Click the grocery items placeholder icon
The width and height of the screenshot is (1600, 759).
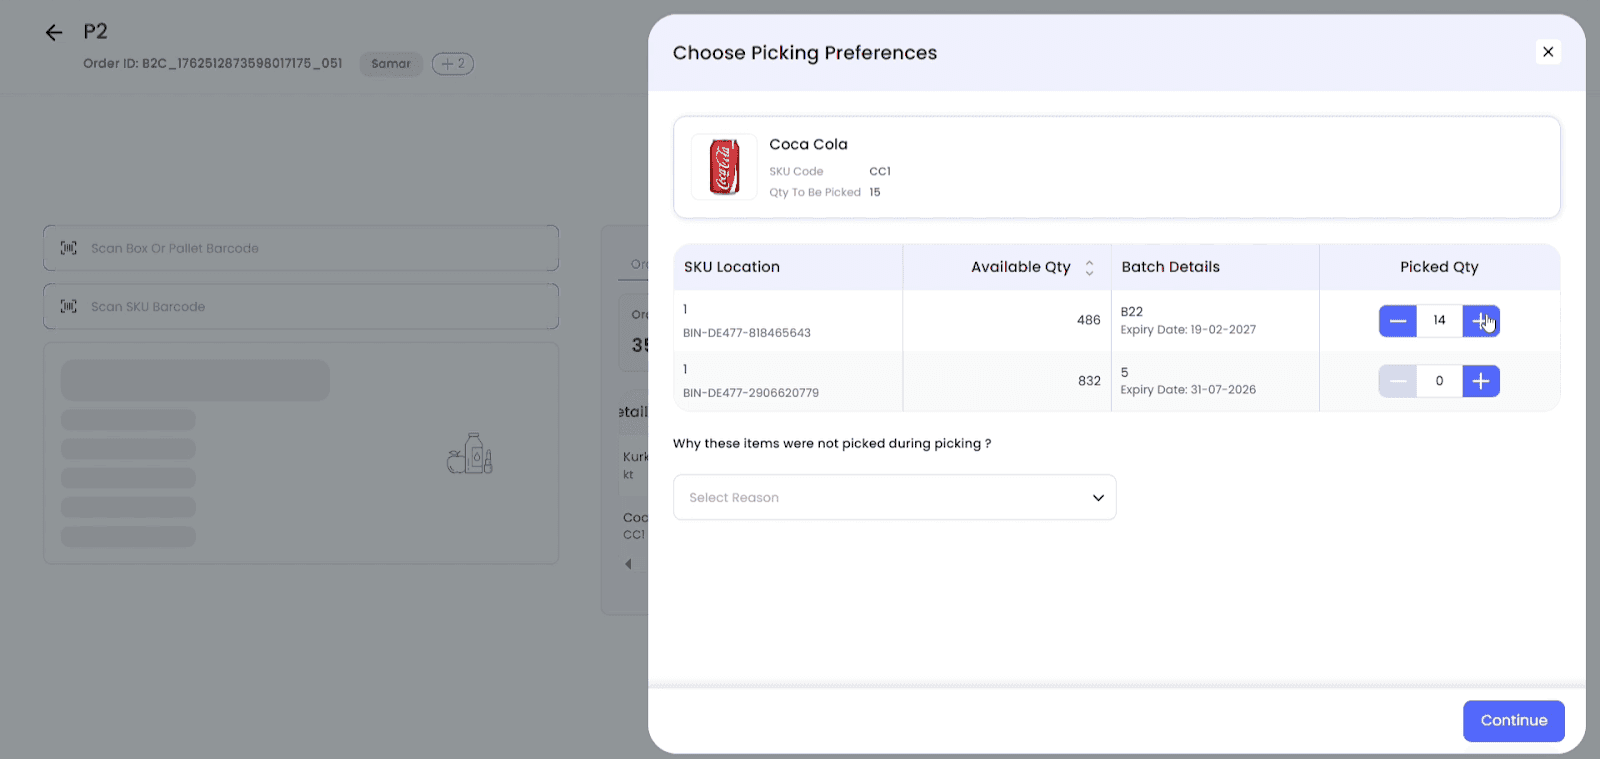[470, 454]
